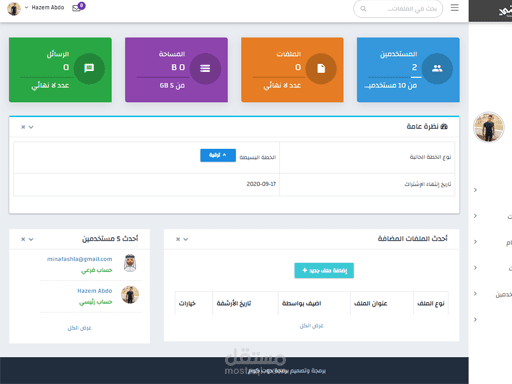Click the sidebar profile picture
This screenshot has height=384, width=512.
[489, 127]
